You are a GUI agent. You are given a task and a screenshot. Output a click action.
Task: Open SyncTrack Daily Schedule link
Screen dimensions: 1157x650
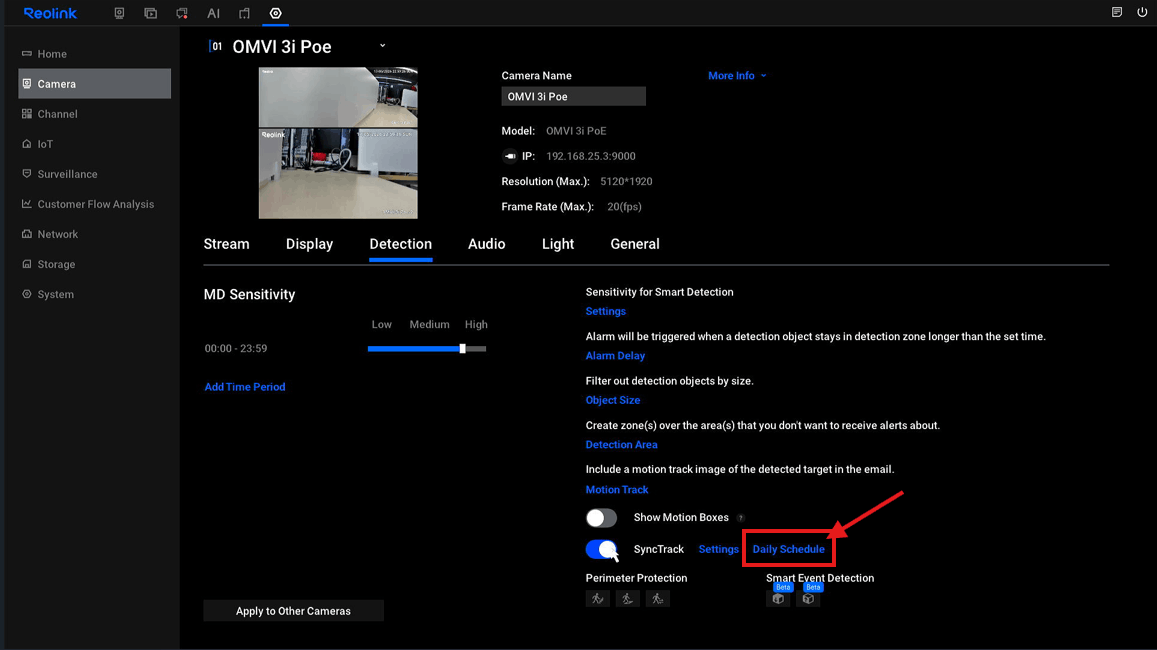(789, 550)
